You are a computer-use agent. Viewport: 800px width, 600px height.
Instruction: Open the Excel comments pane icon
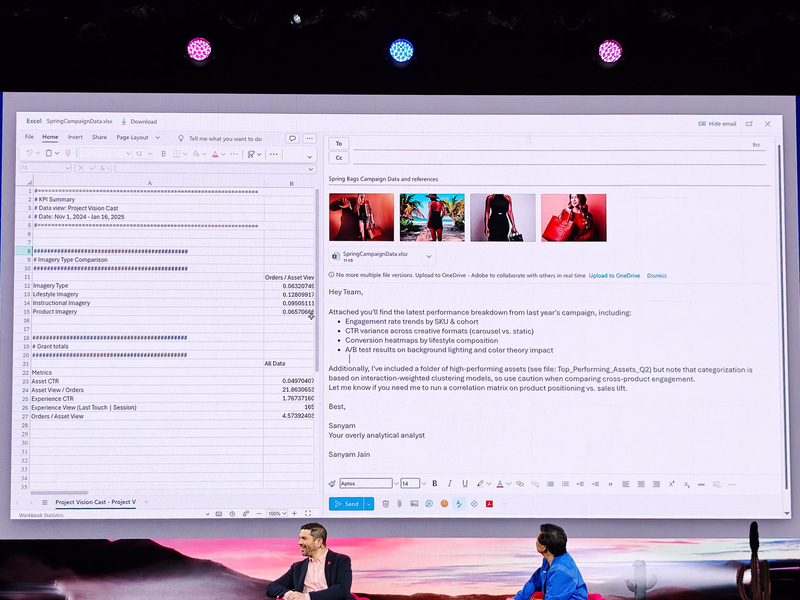point(292,138)
